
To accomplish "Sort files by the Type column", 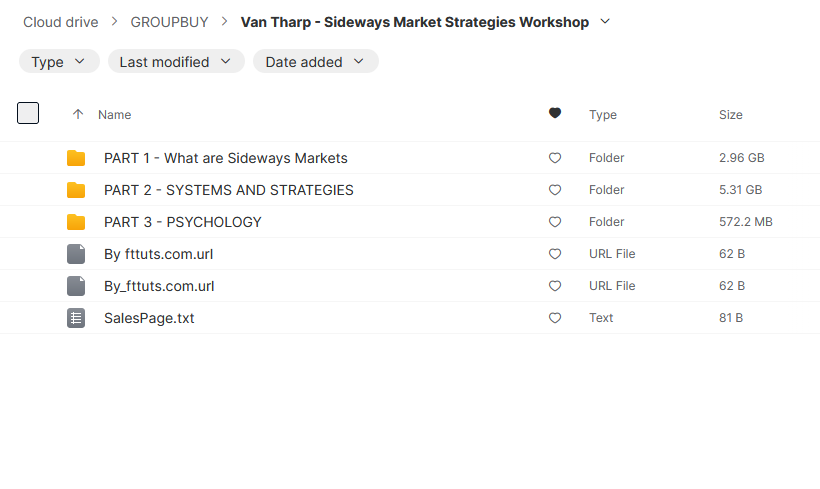I will pyautogui.click(x=602, y=115).
